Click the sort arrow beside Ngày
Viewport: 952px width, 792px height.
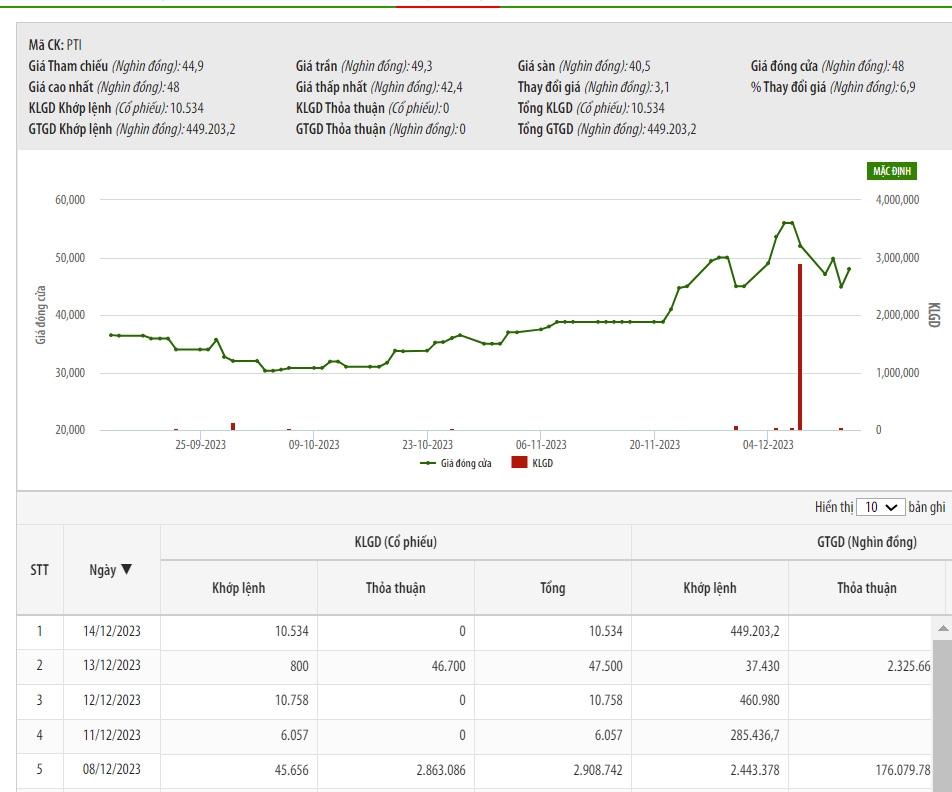pyautogui.click(x=126, y=570)
